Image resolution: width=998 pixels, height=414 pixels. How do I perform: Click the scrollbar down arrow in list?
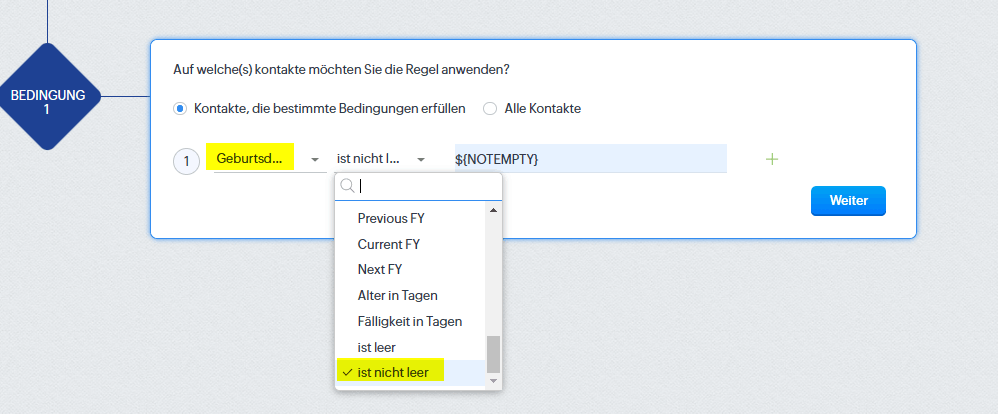pyautogui.click(x=493, y=380)
